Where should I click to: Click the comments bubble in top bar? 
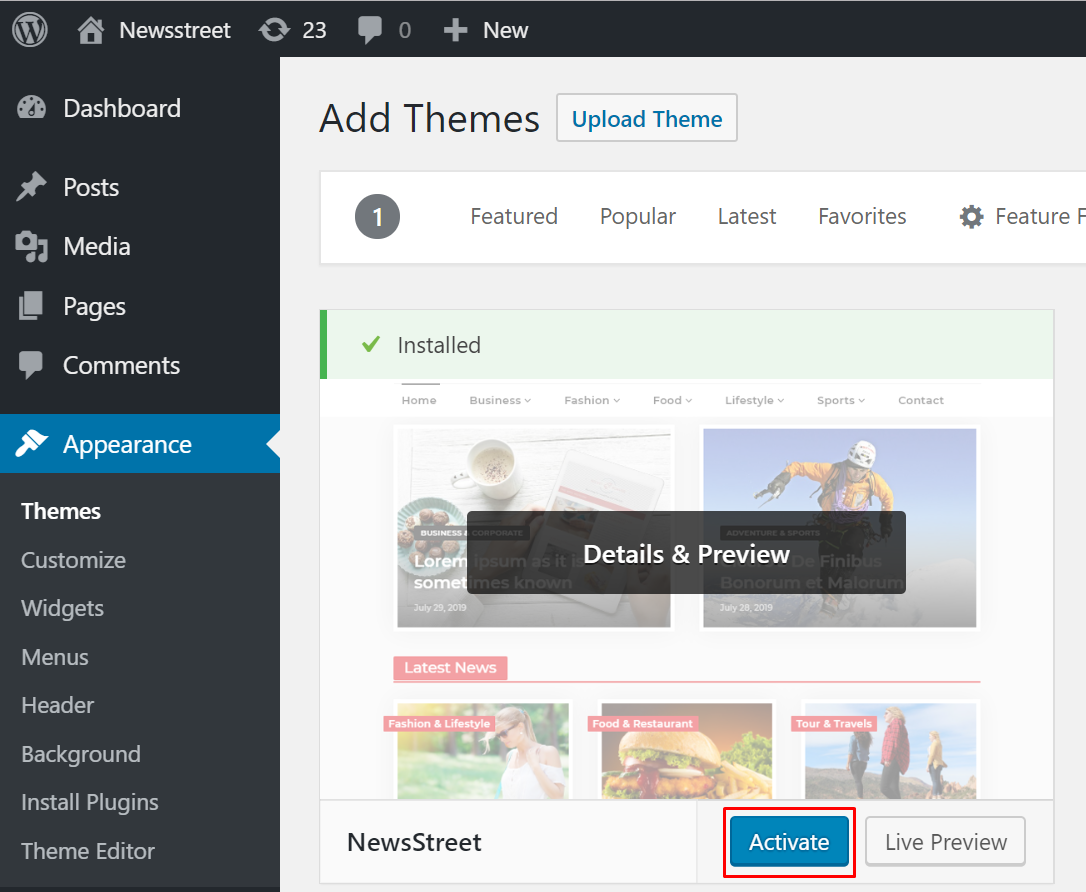(370, 30)
